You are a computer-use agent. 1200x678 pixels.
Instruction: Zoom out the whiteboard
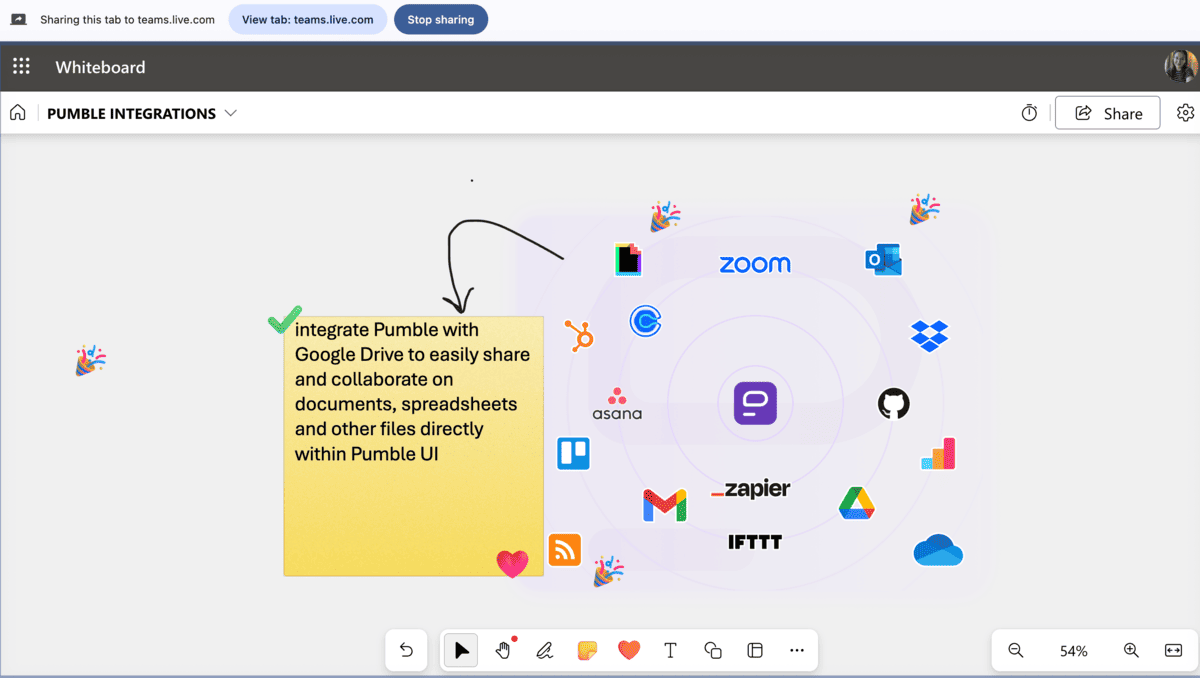coord(1016,650)
